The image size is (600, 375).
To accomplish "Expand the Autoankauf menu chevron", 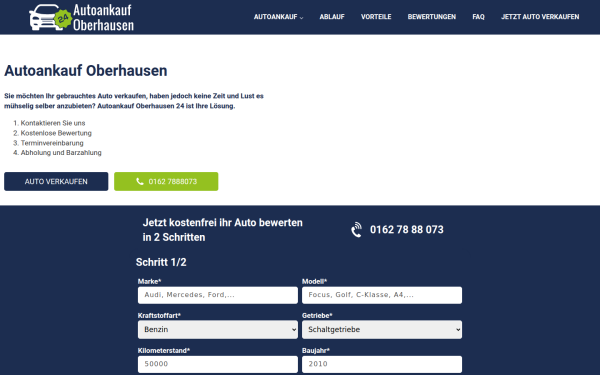I will click(301, 18).
